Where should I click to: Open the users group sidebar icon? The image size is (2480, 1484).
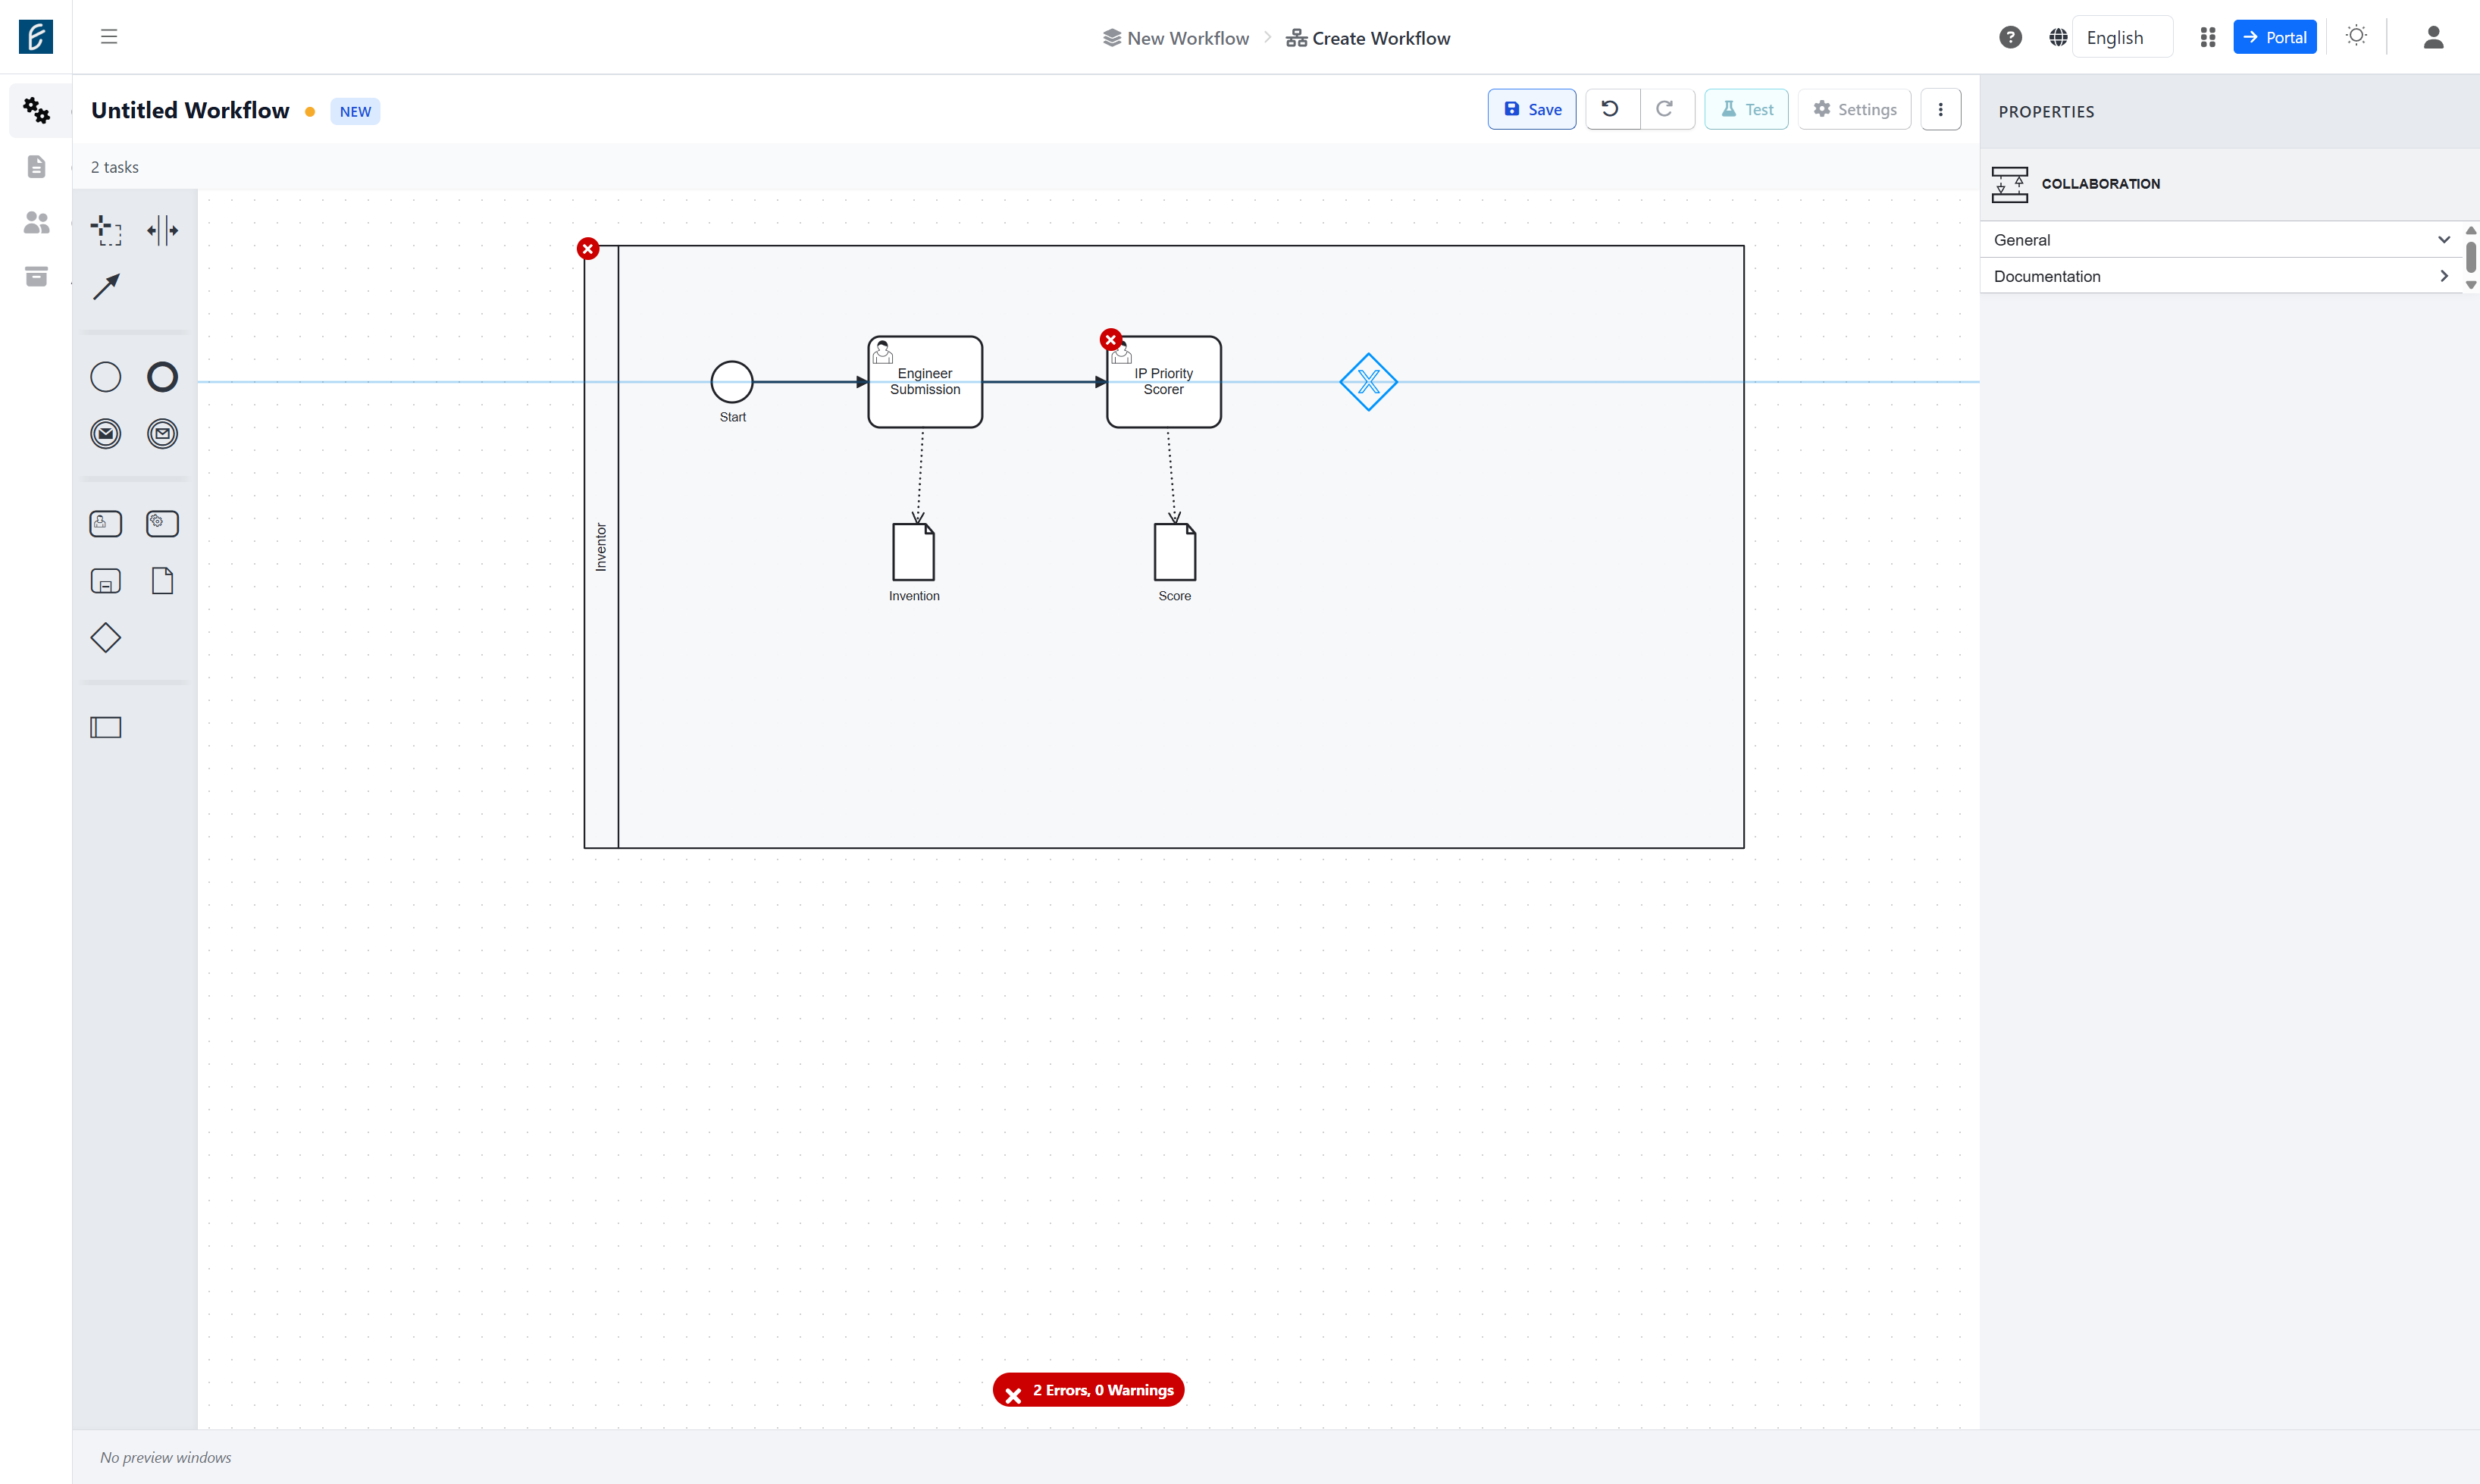point(36,222)
